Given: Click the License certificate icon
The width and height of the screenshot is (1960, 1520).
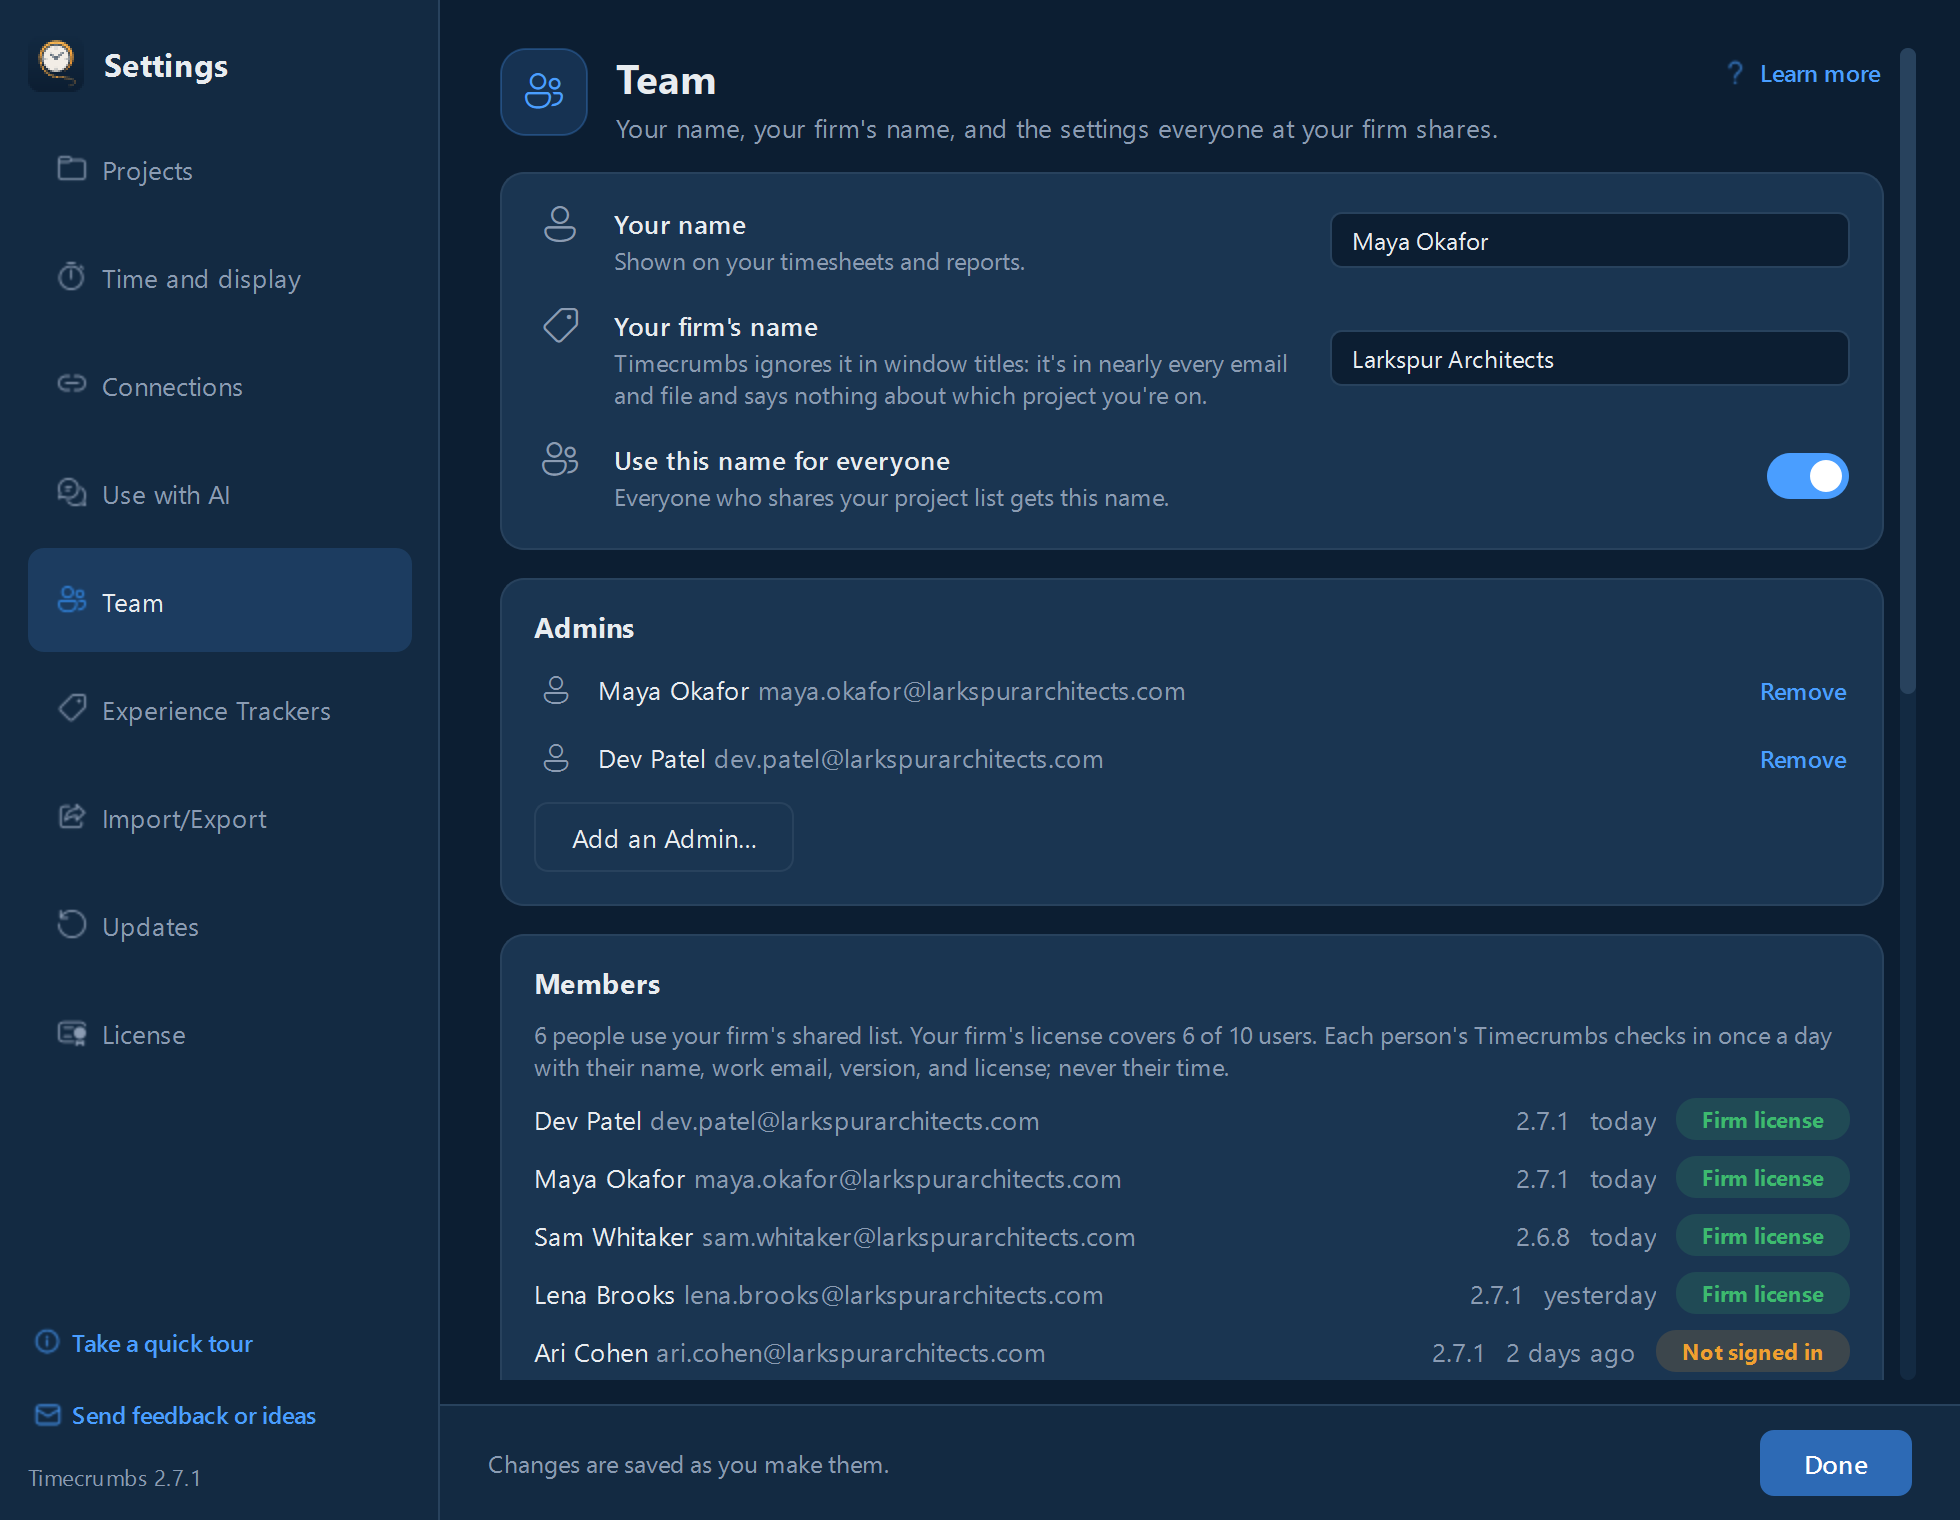Looking at the screenshot, I should tap(71, 1033).
